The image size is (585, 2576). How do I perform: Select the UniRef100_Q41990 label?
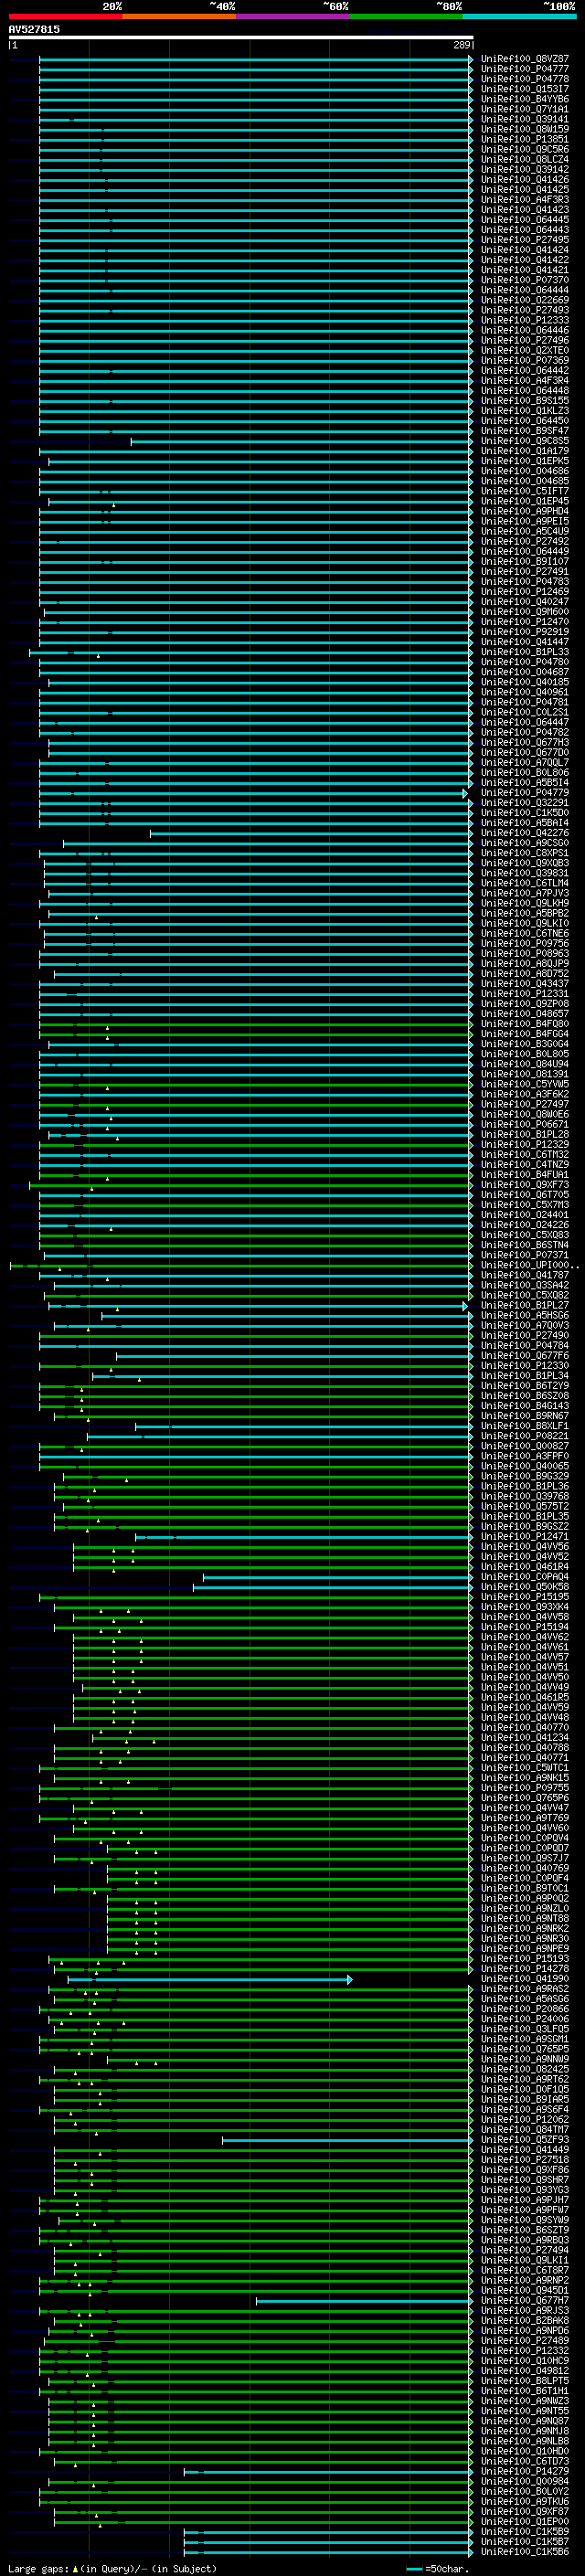[x=525, y=1979]
